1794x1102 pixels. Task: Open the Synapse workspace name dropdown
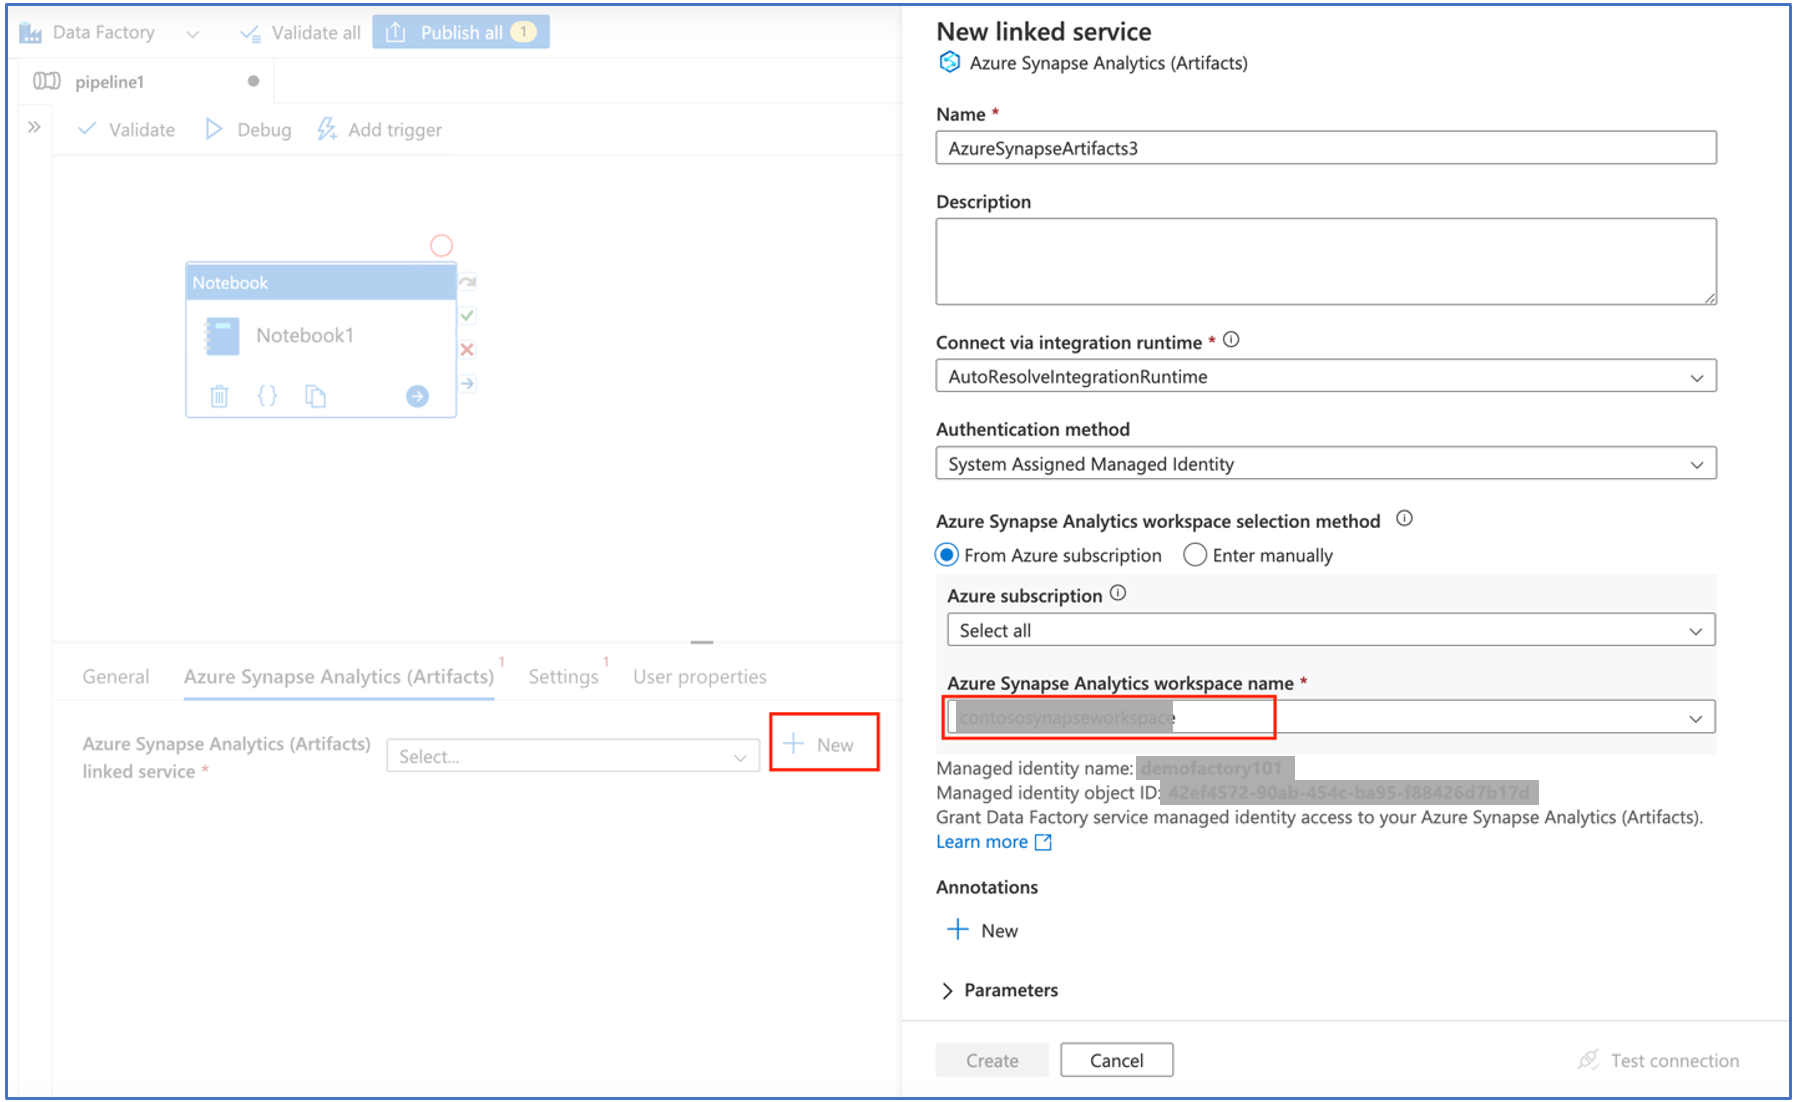click(x=1331, y=718)
